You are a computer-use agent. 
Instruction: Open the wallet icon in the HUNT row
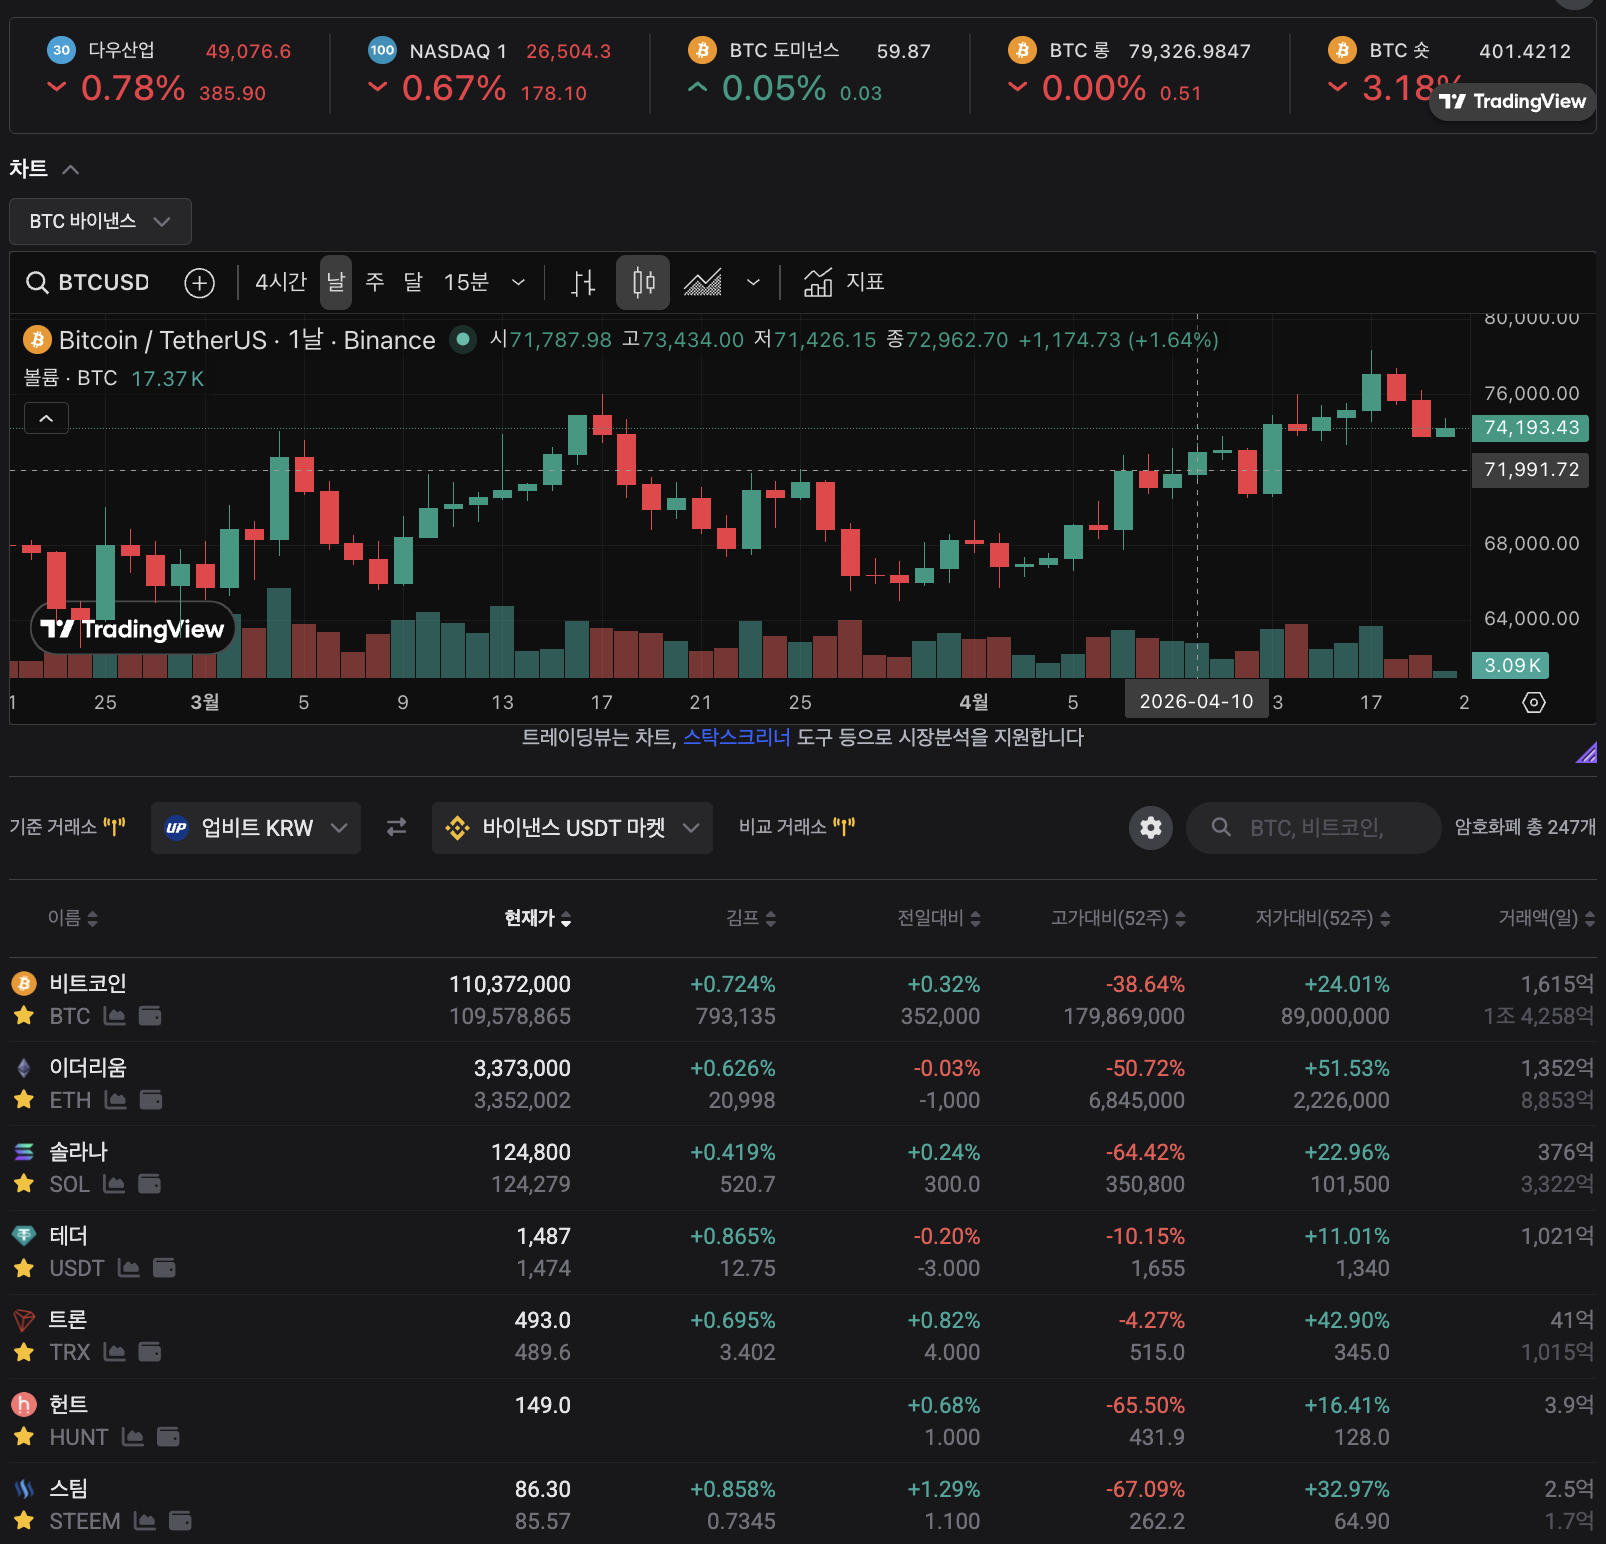pos(168,1437)
